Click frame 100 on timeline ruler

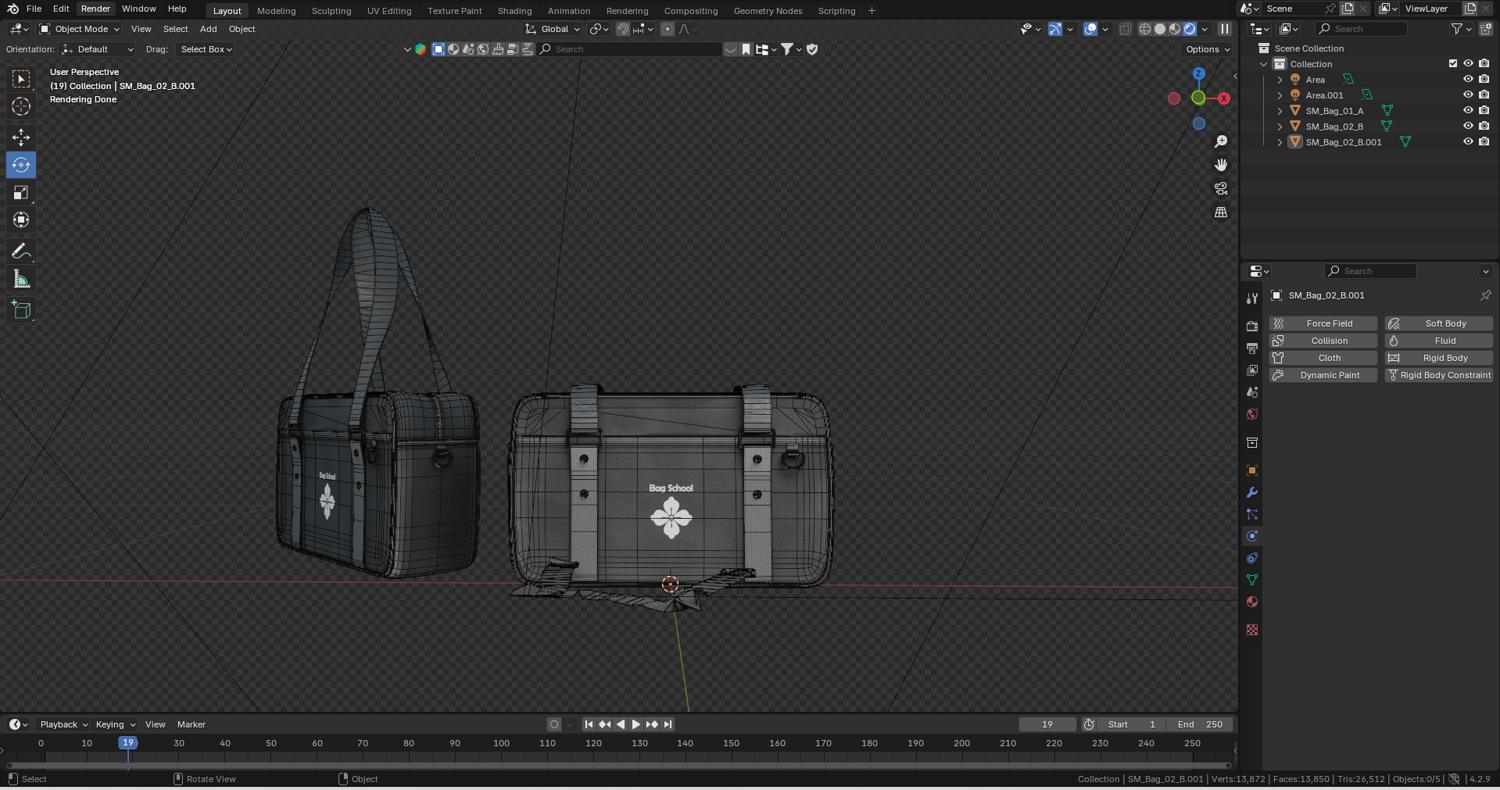click(501, 743)
